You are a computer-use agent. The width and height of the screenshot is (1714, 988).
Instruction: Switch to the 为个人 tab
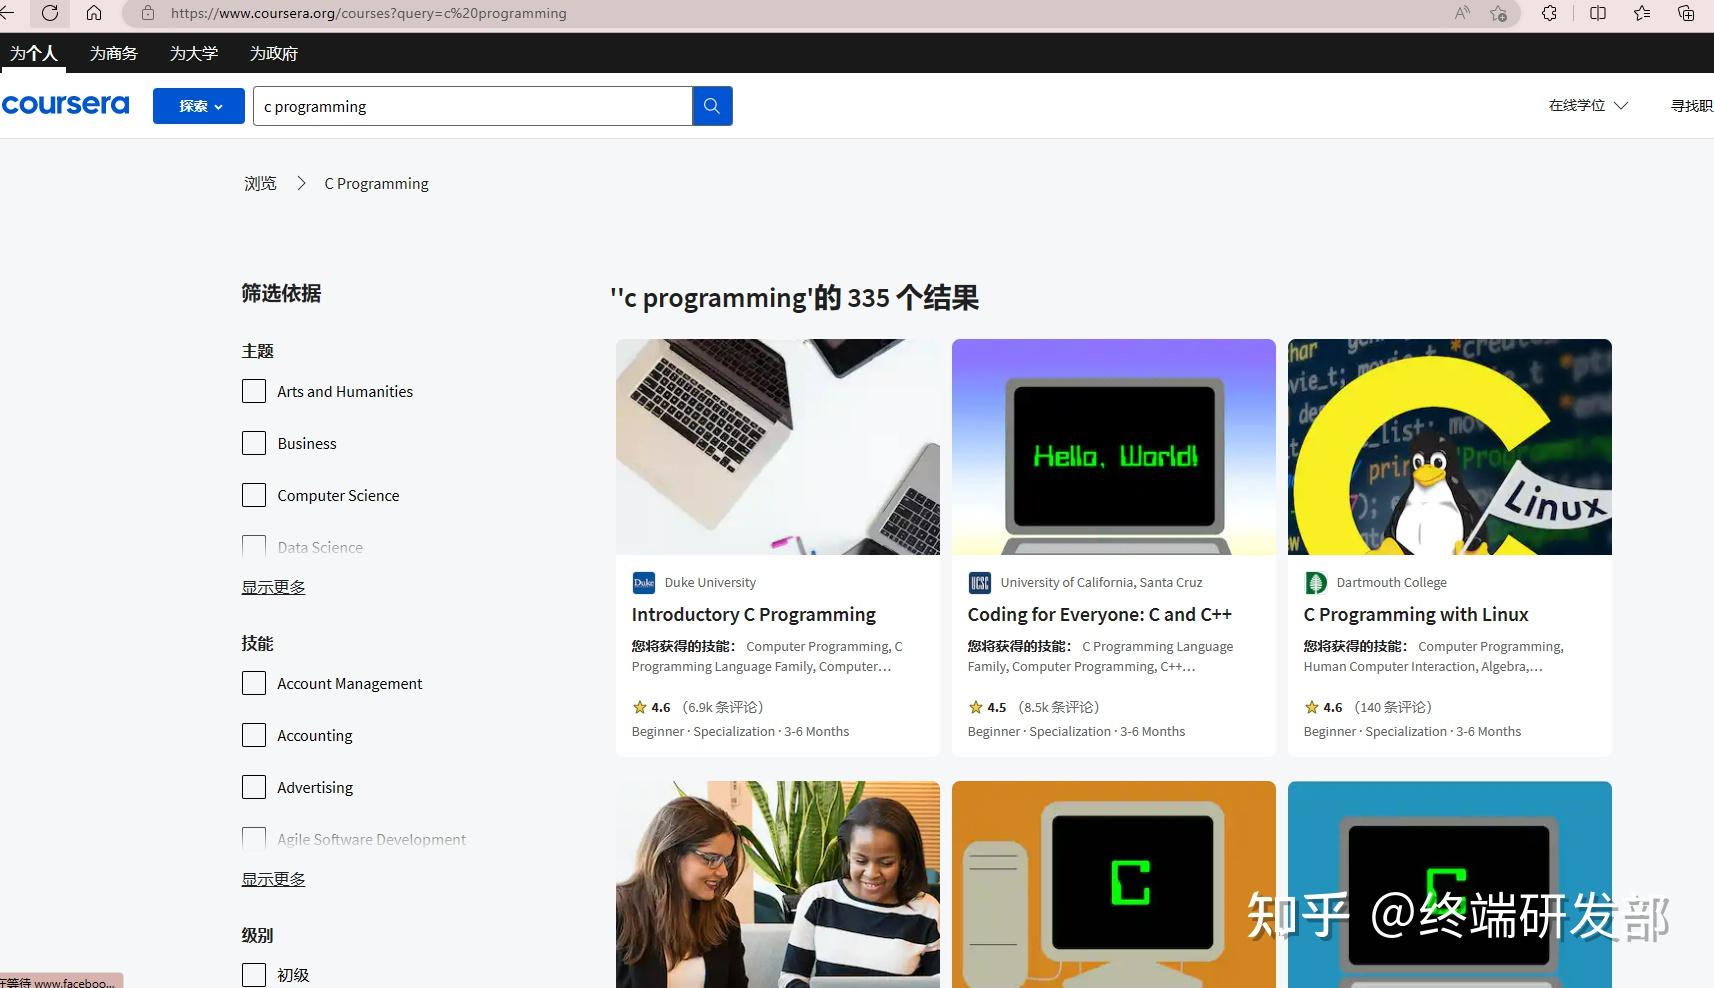pyautogui.click(x=34, y=53)
